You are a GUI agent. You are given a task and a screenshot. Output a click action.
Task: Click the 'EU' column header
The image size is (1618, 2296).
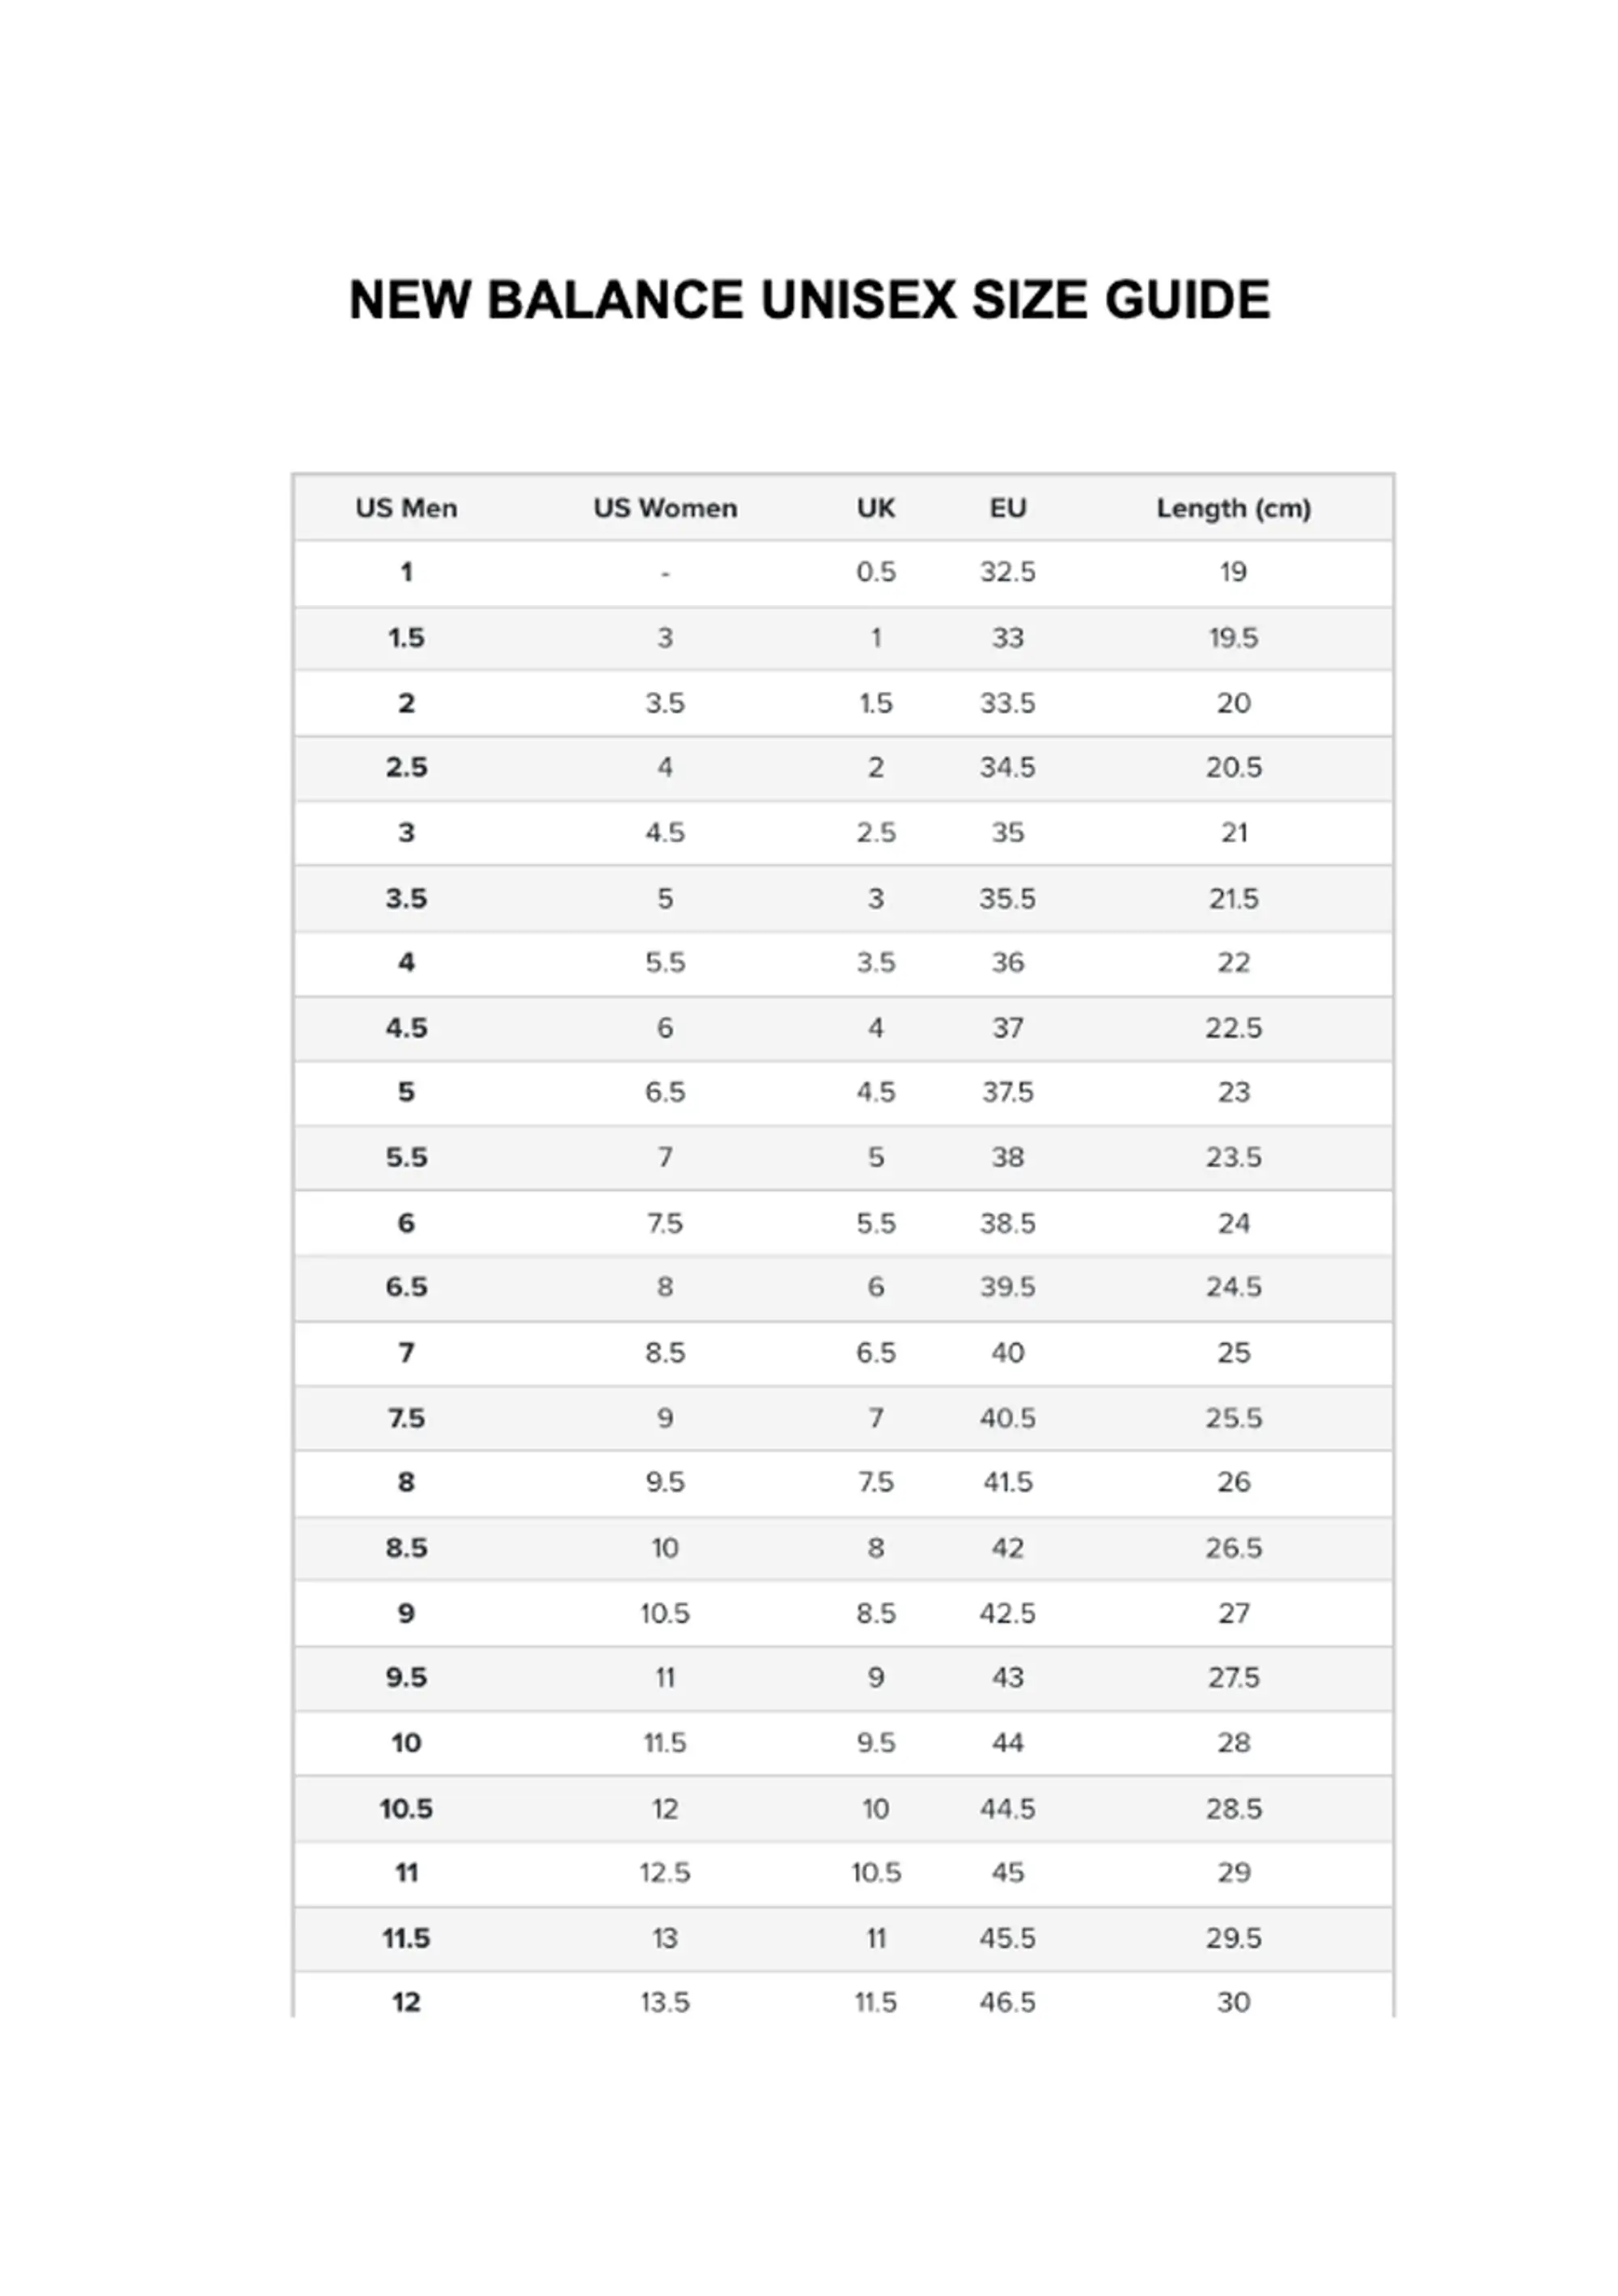(1007, 508)
